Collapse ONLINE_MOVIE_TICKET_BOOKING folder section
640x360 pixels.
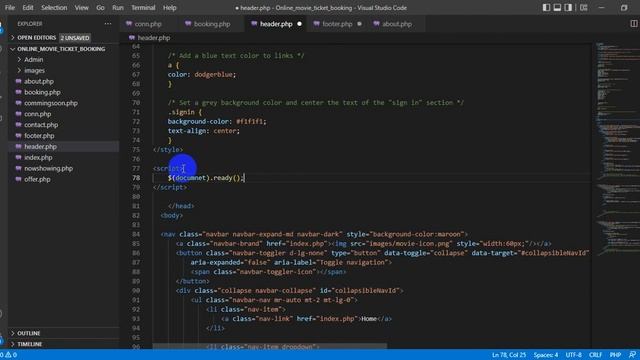pos(61,49)
